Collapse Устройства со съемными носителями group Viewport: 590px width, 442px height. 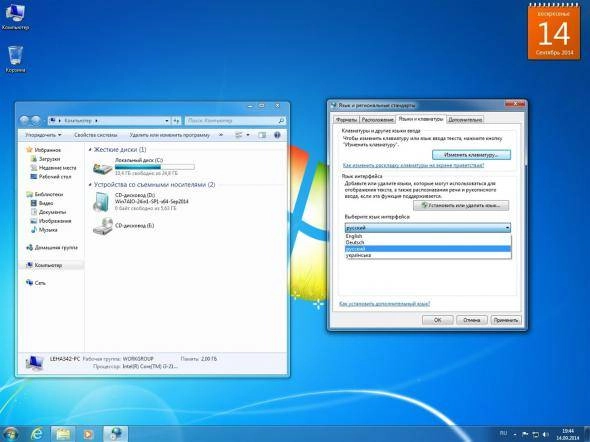(90, 185)
